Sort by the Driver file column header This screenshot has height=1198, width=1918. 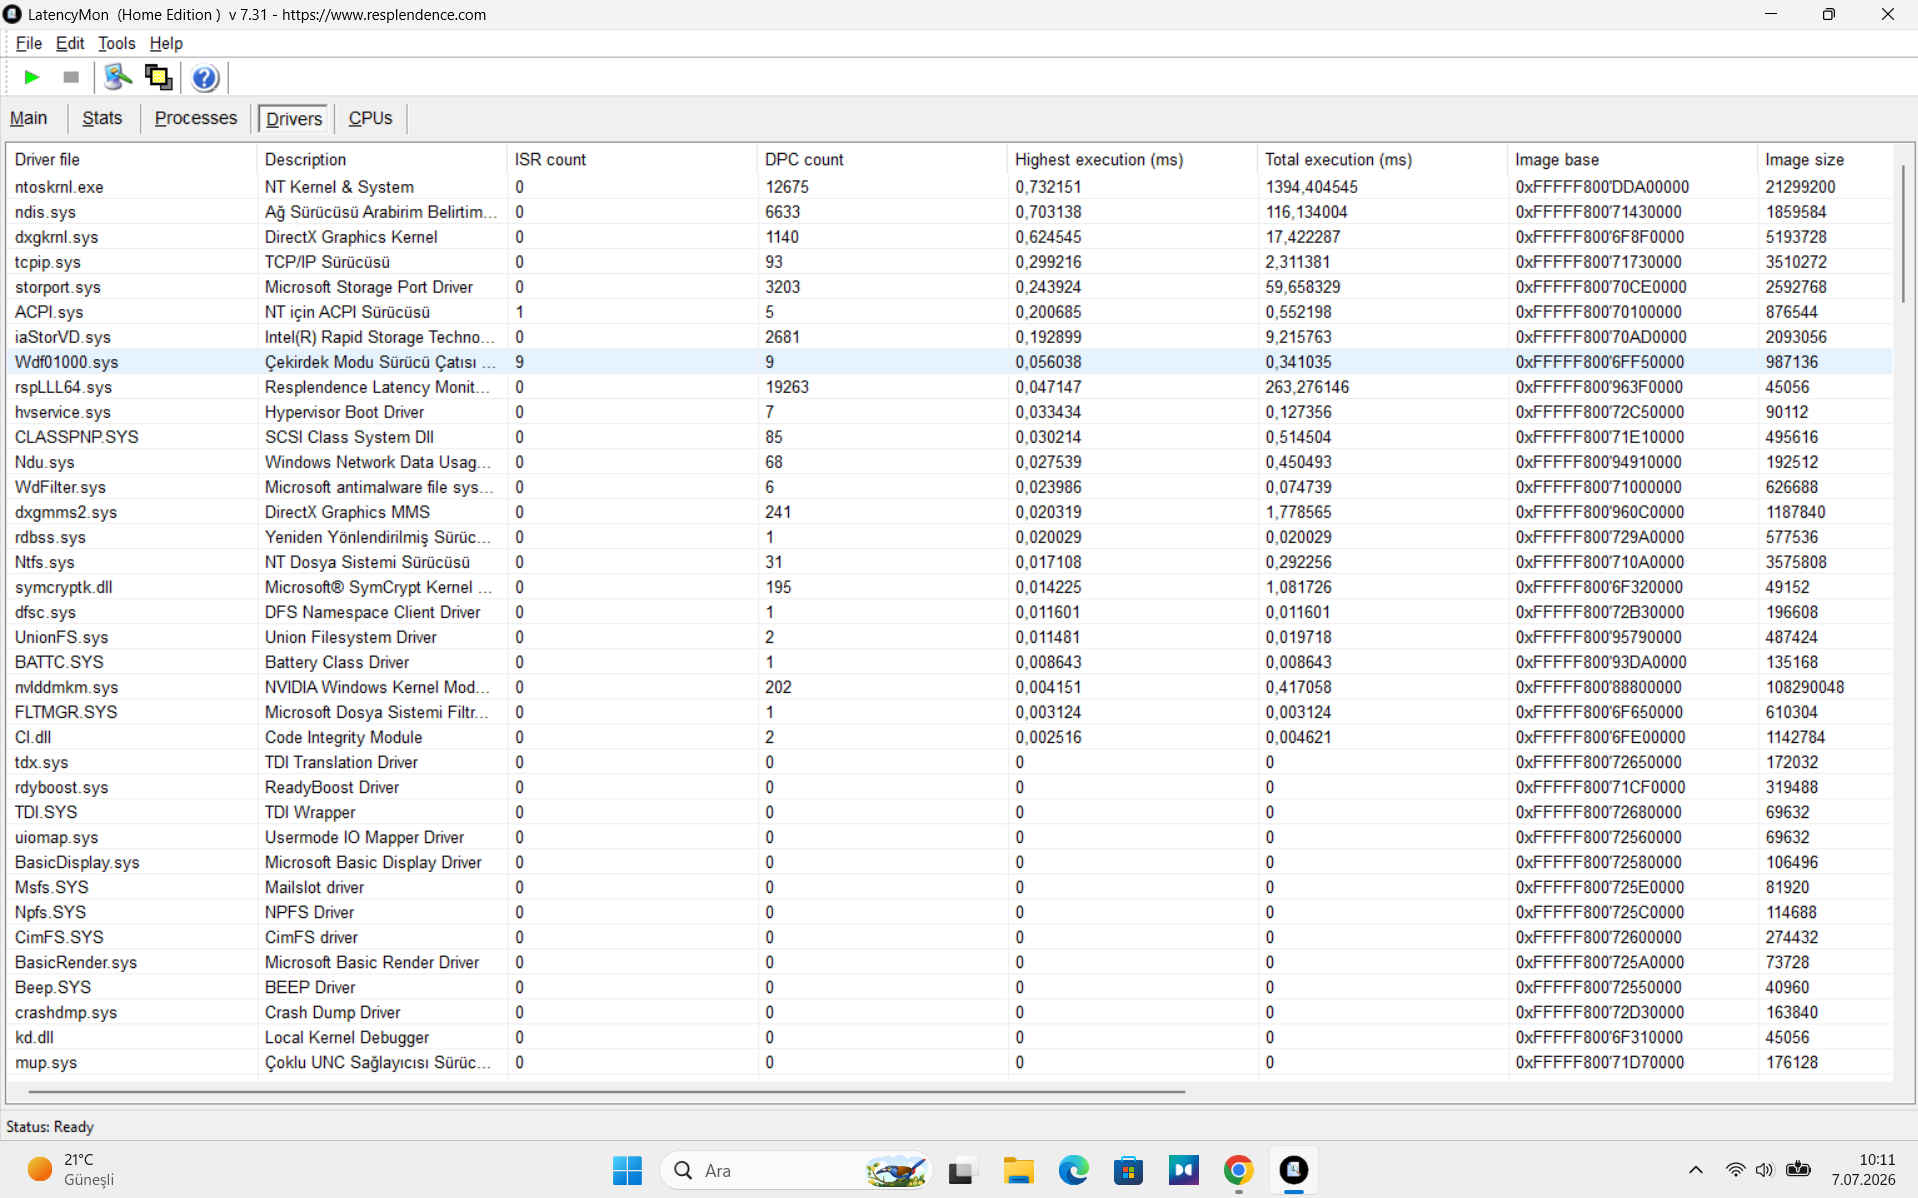pos(132,159)
